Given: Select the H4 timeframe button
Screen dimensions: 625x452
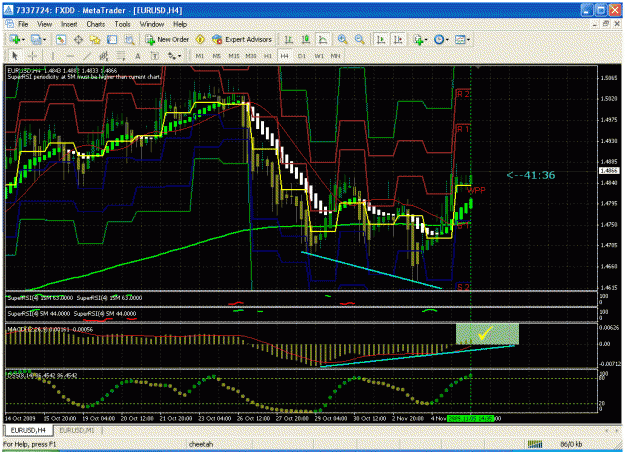Looking at the screenshot, I should coord(284,56).
